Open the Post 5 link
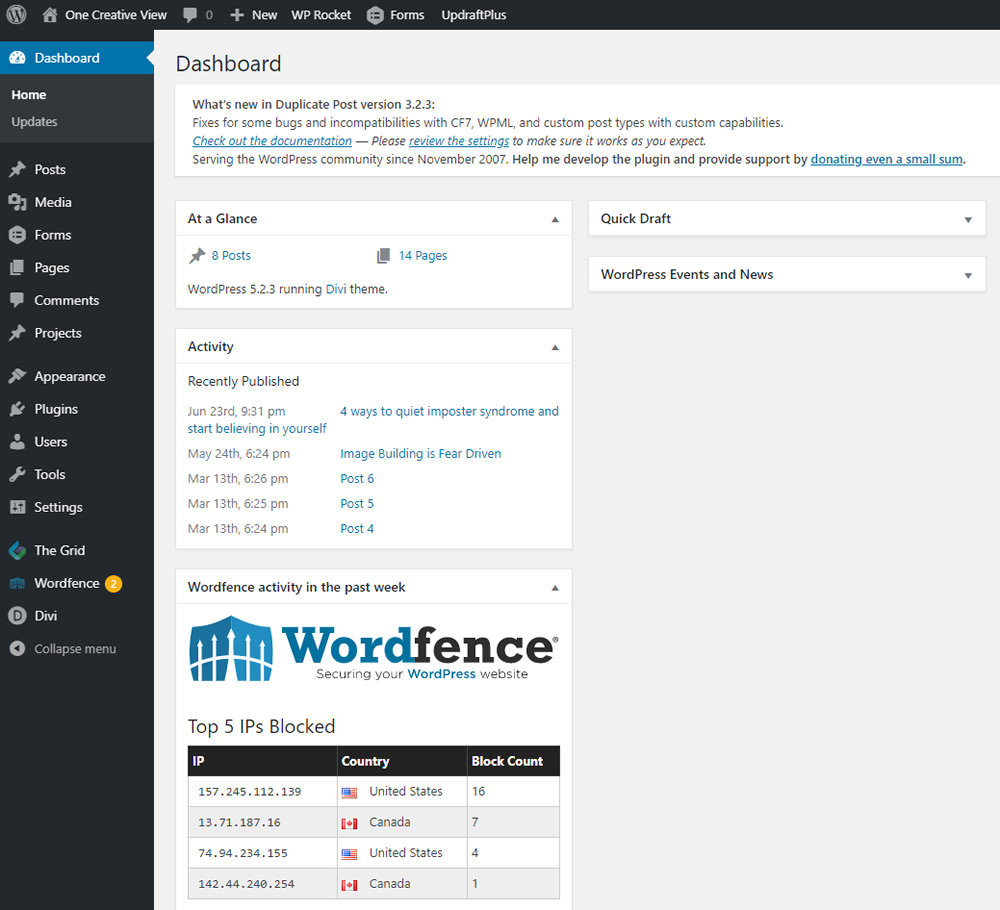Viewport: 1000px width, 910px height. [x=357, y=503]
